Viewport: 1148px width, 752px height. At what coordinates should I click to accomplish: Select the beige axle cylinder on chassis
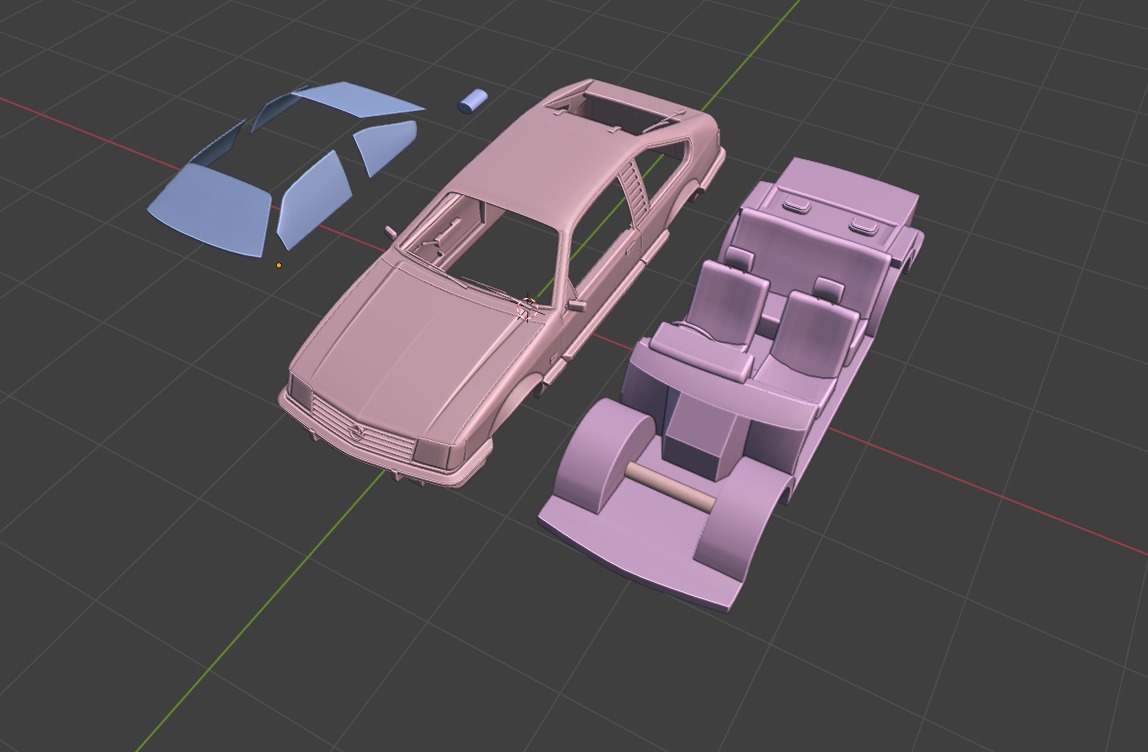pos(670,487)
